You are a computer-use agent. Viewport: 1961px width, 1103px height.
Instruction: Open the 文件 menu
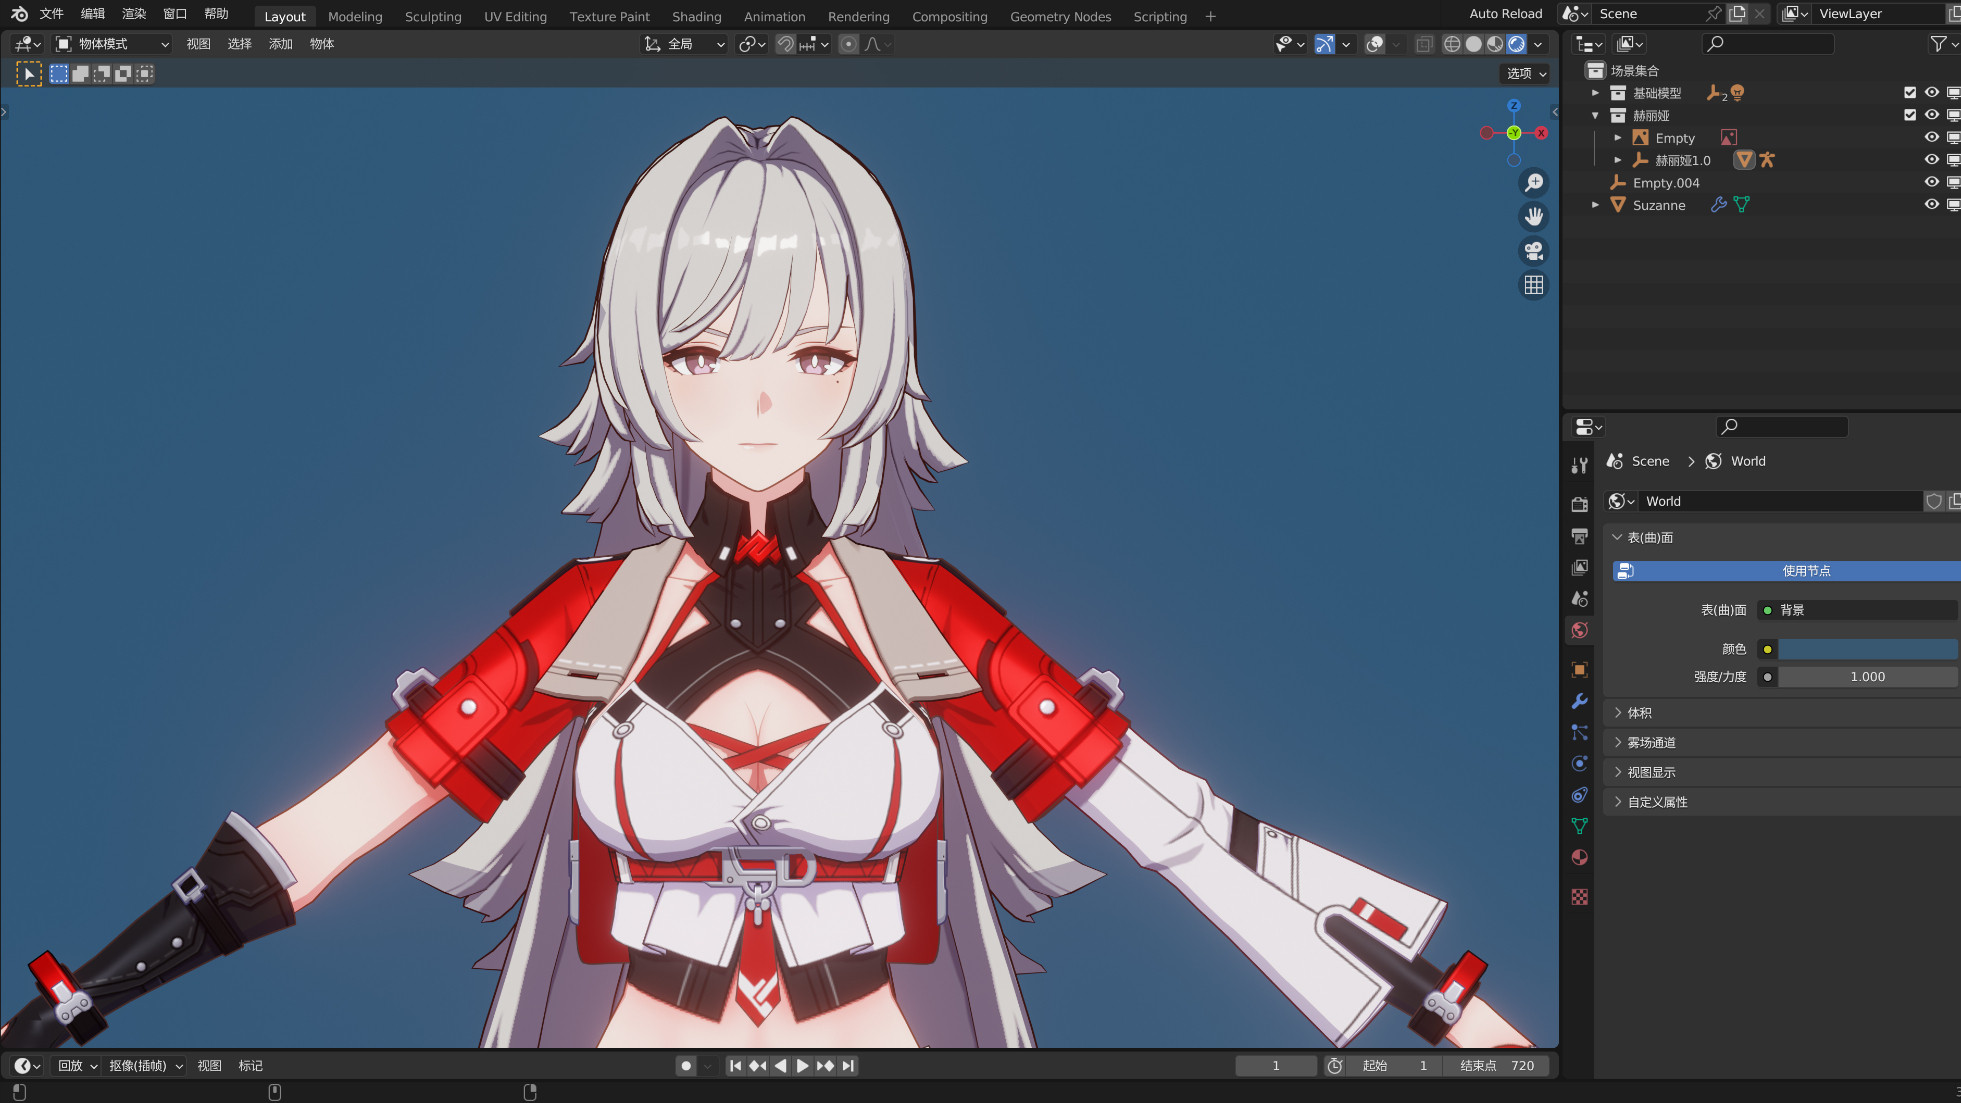click(x=51, y=14)
